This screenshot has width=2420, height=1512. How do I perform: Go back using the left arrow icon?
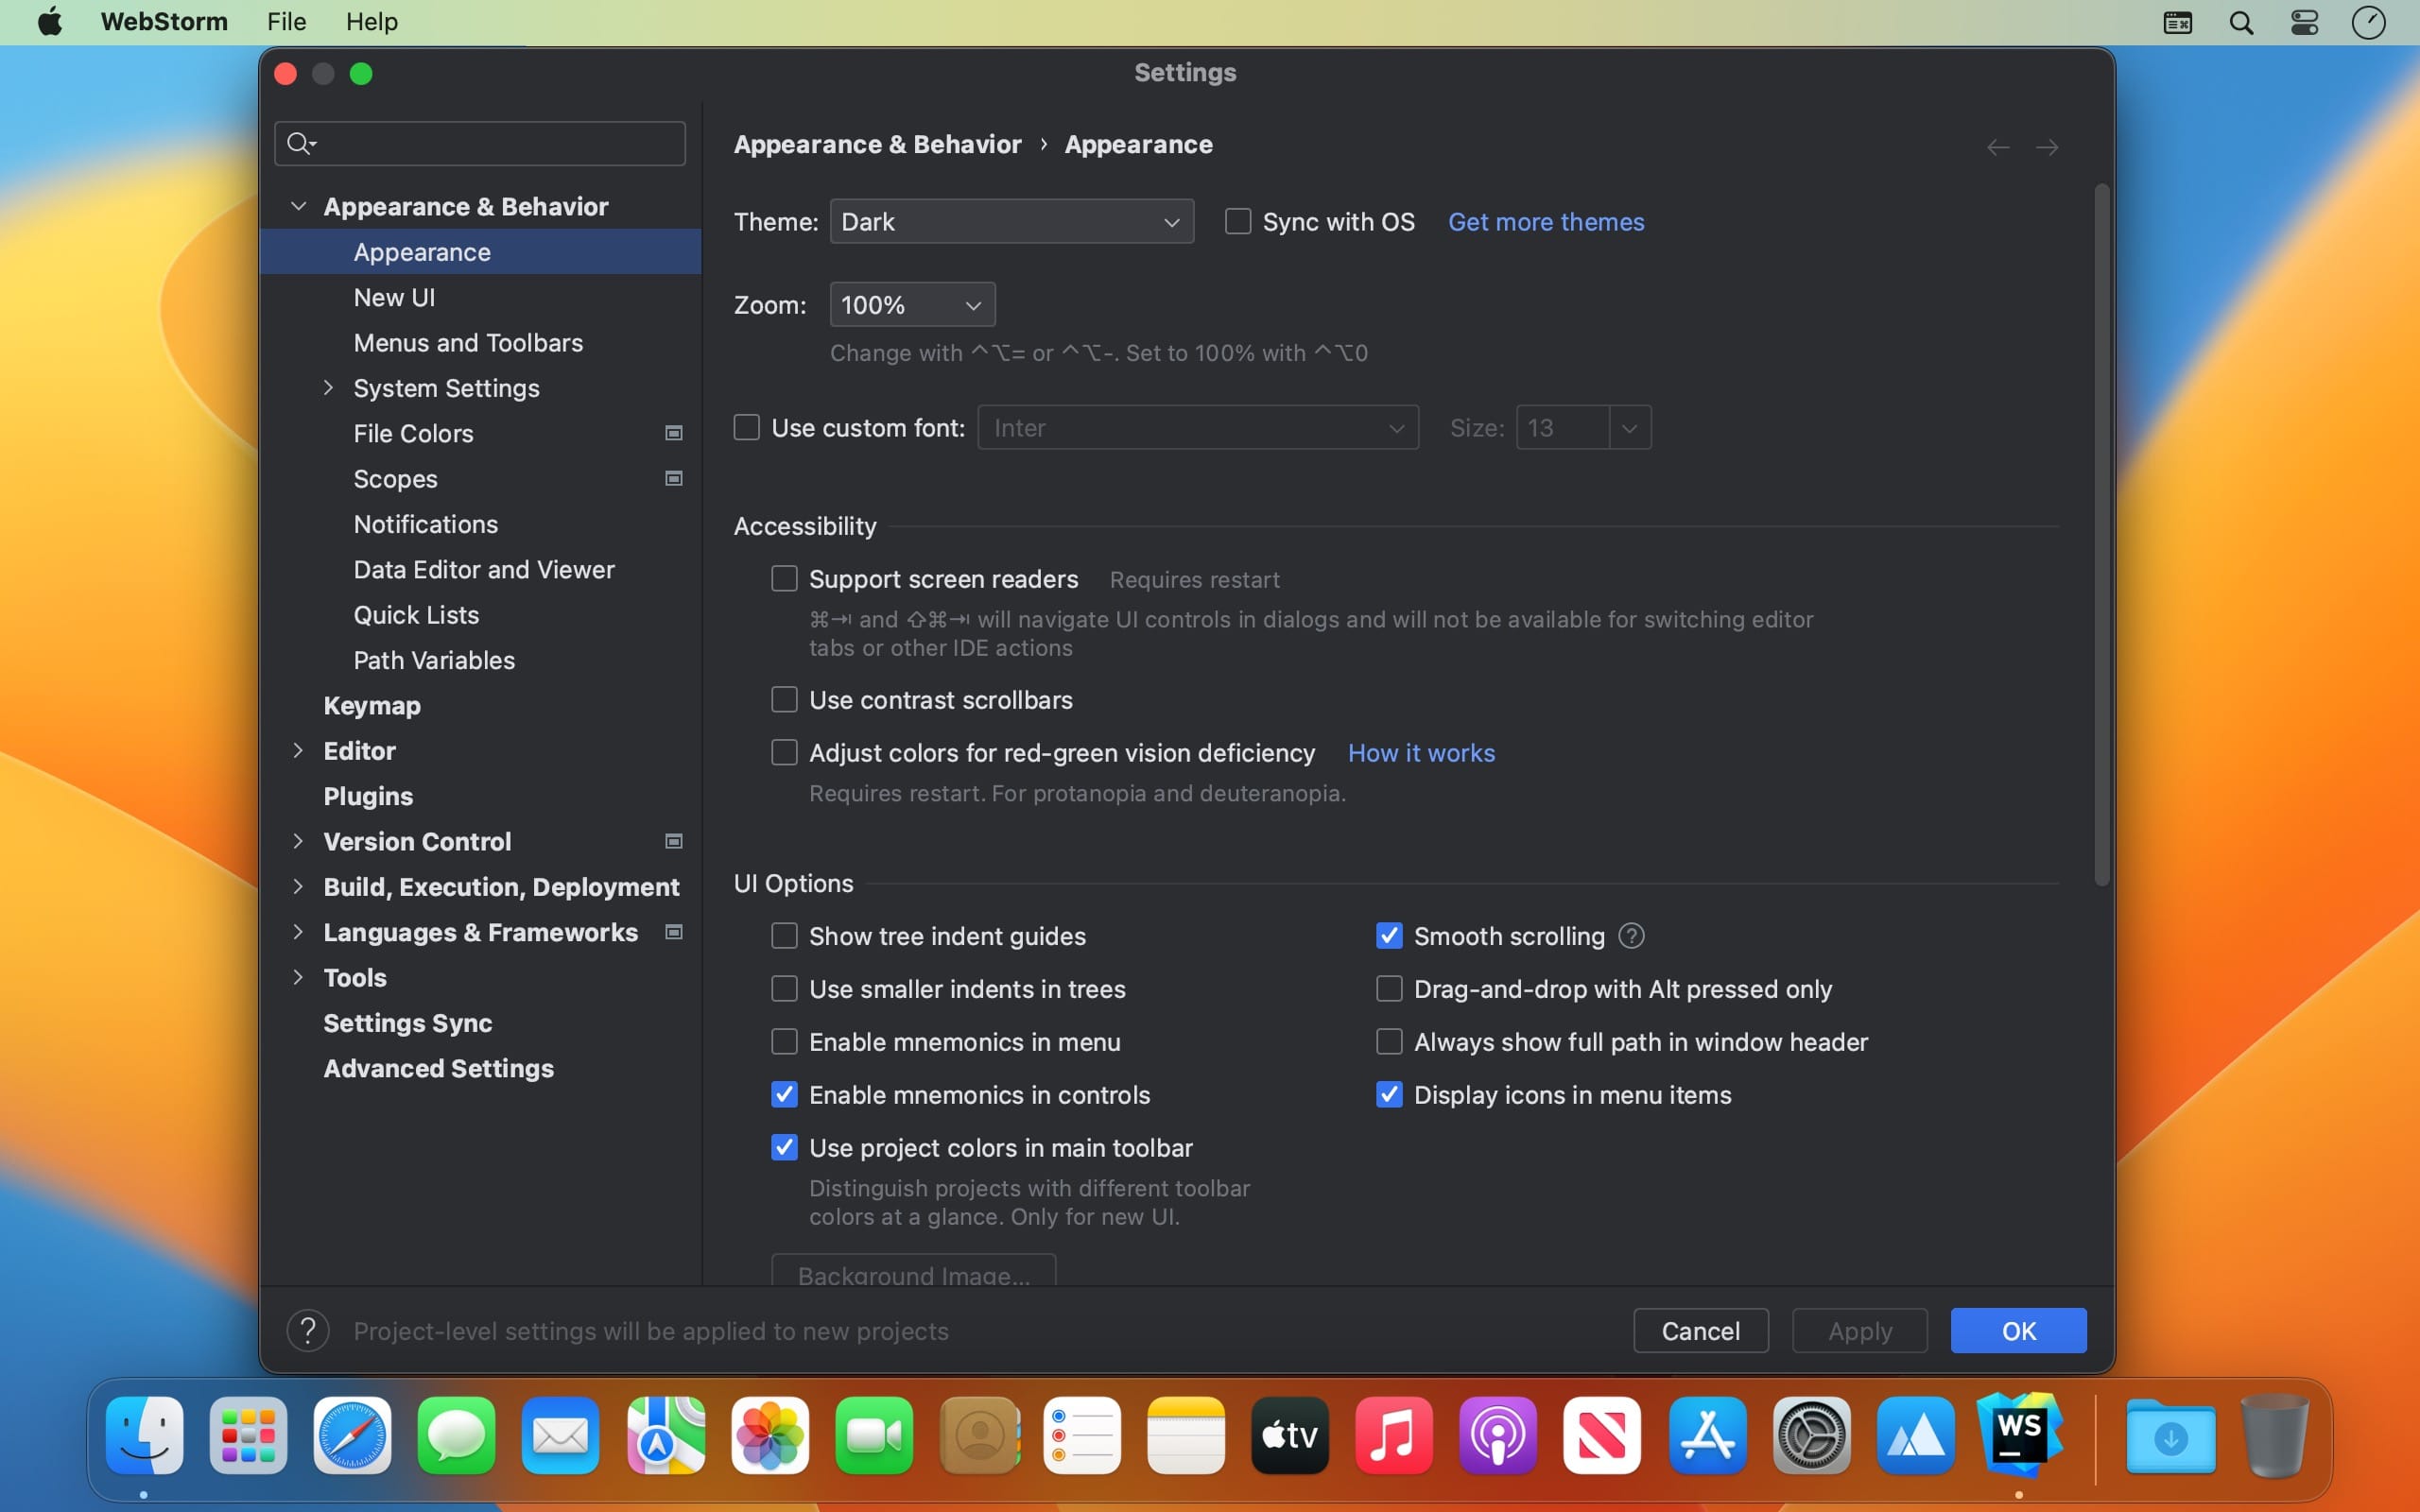(x=1998, y=147)
